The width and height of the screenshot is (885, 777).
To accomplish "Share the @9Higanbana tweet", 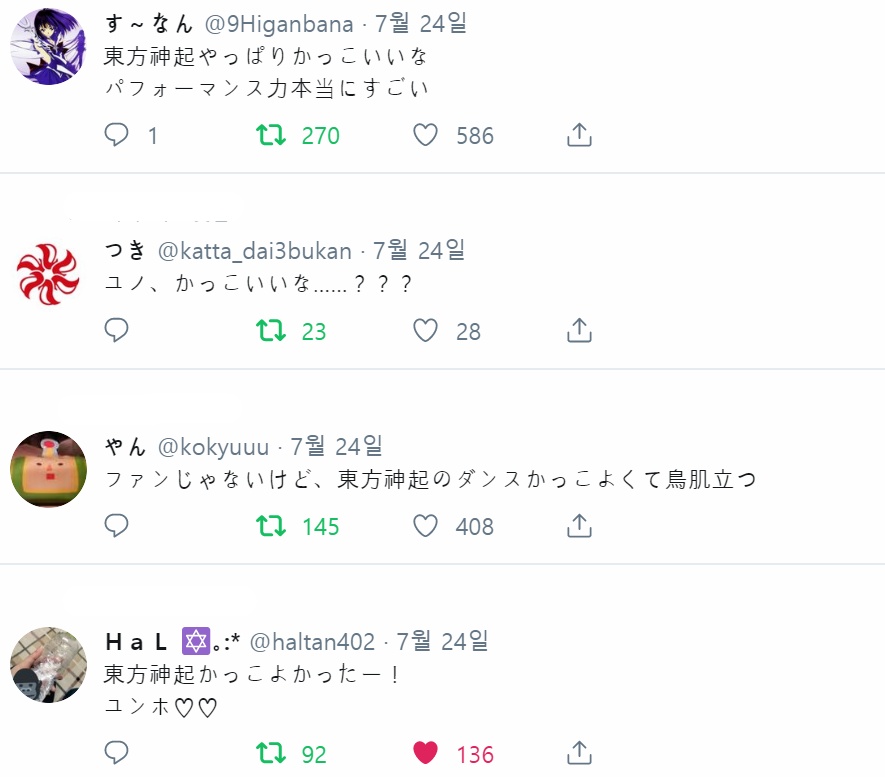I will [580, 135].
